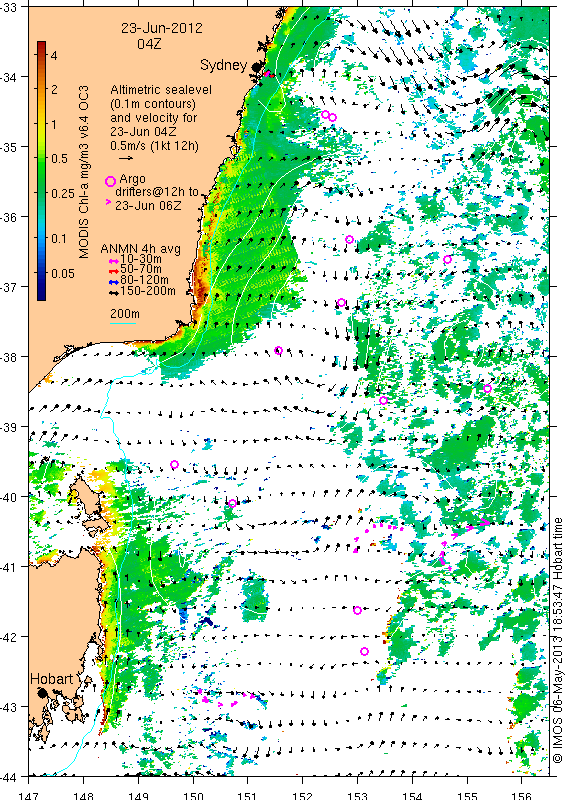Viewport: 570px width, 800px height.
Task: Click the colorbar tick label '0.1'
Action: [x=59, y=239]
